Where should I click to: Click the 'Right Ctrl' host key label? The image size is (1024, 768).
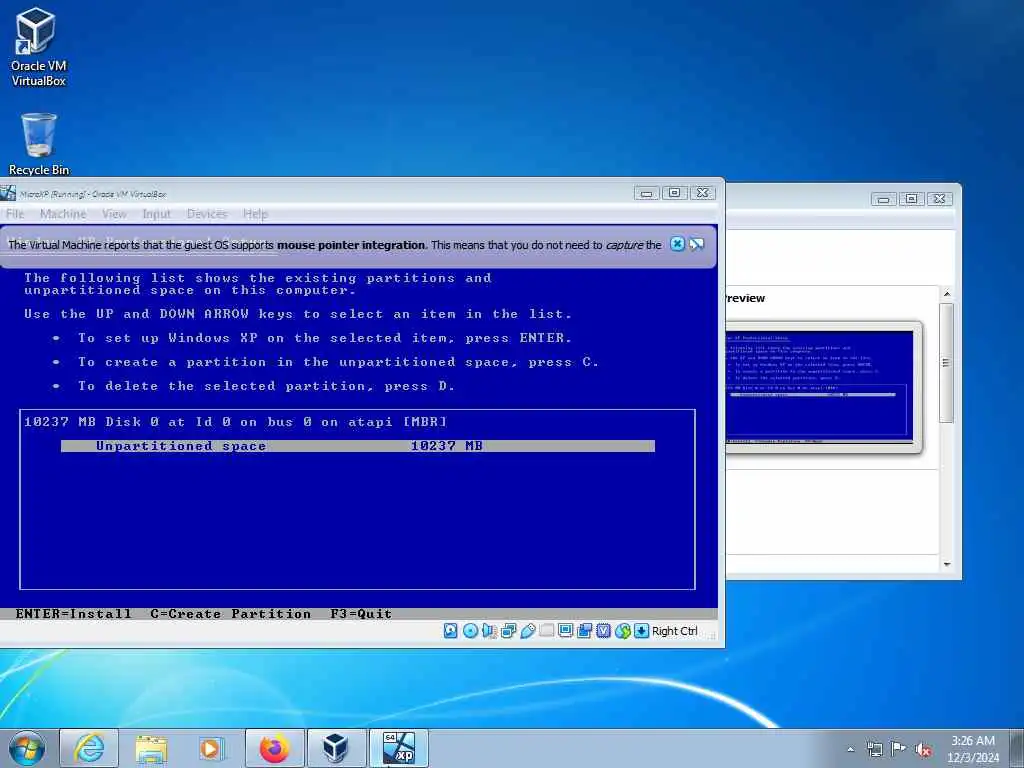675,631
